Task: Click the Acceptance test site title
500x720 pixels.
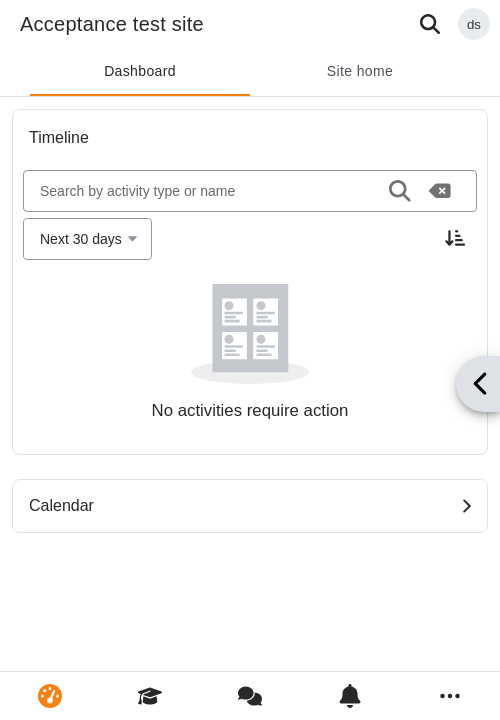Action: click(112, 24)
